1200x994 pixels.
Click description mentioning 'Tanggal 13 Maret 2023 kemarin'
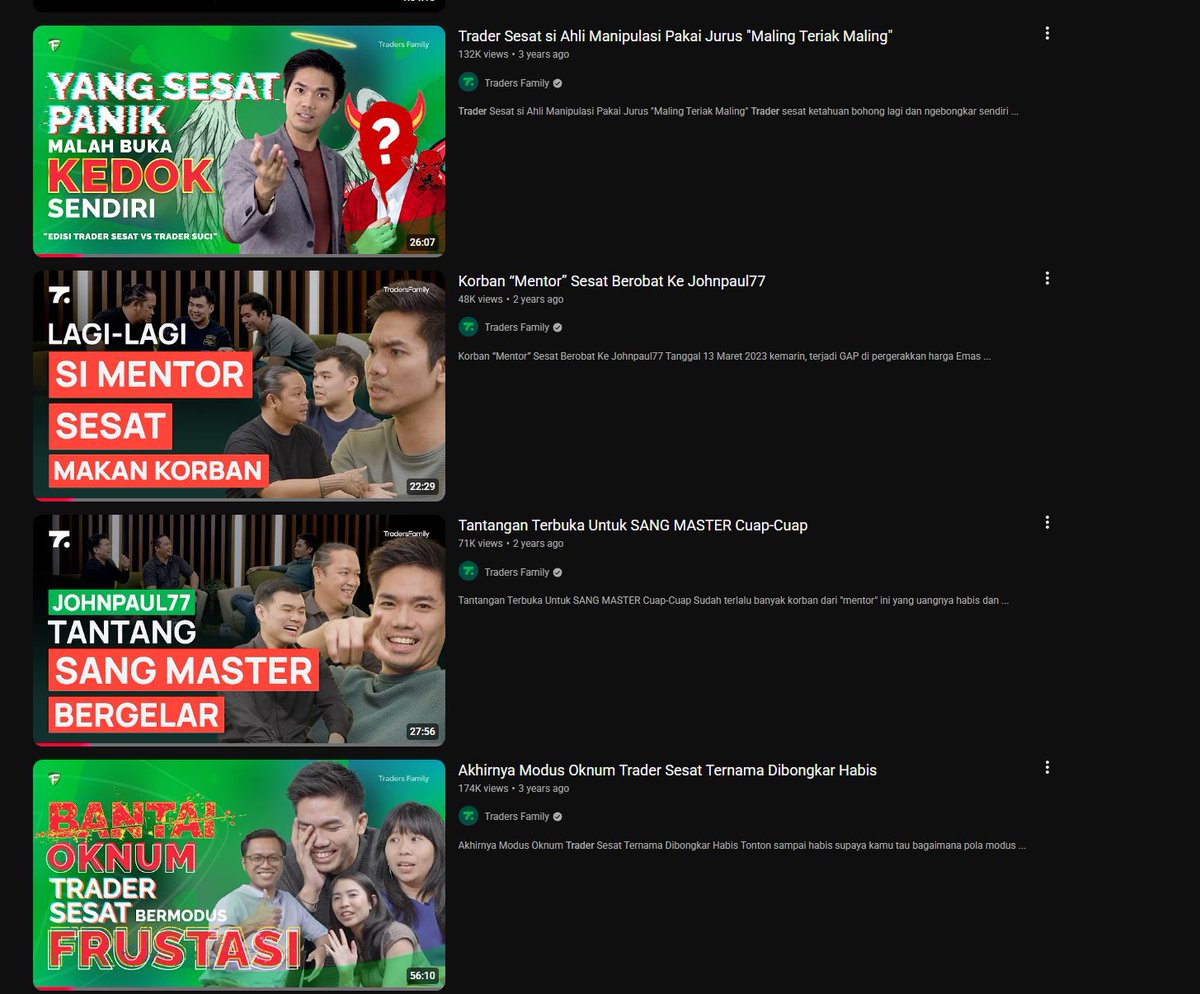pyautogui.click(x=725, y=356)
